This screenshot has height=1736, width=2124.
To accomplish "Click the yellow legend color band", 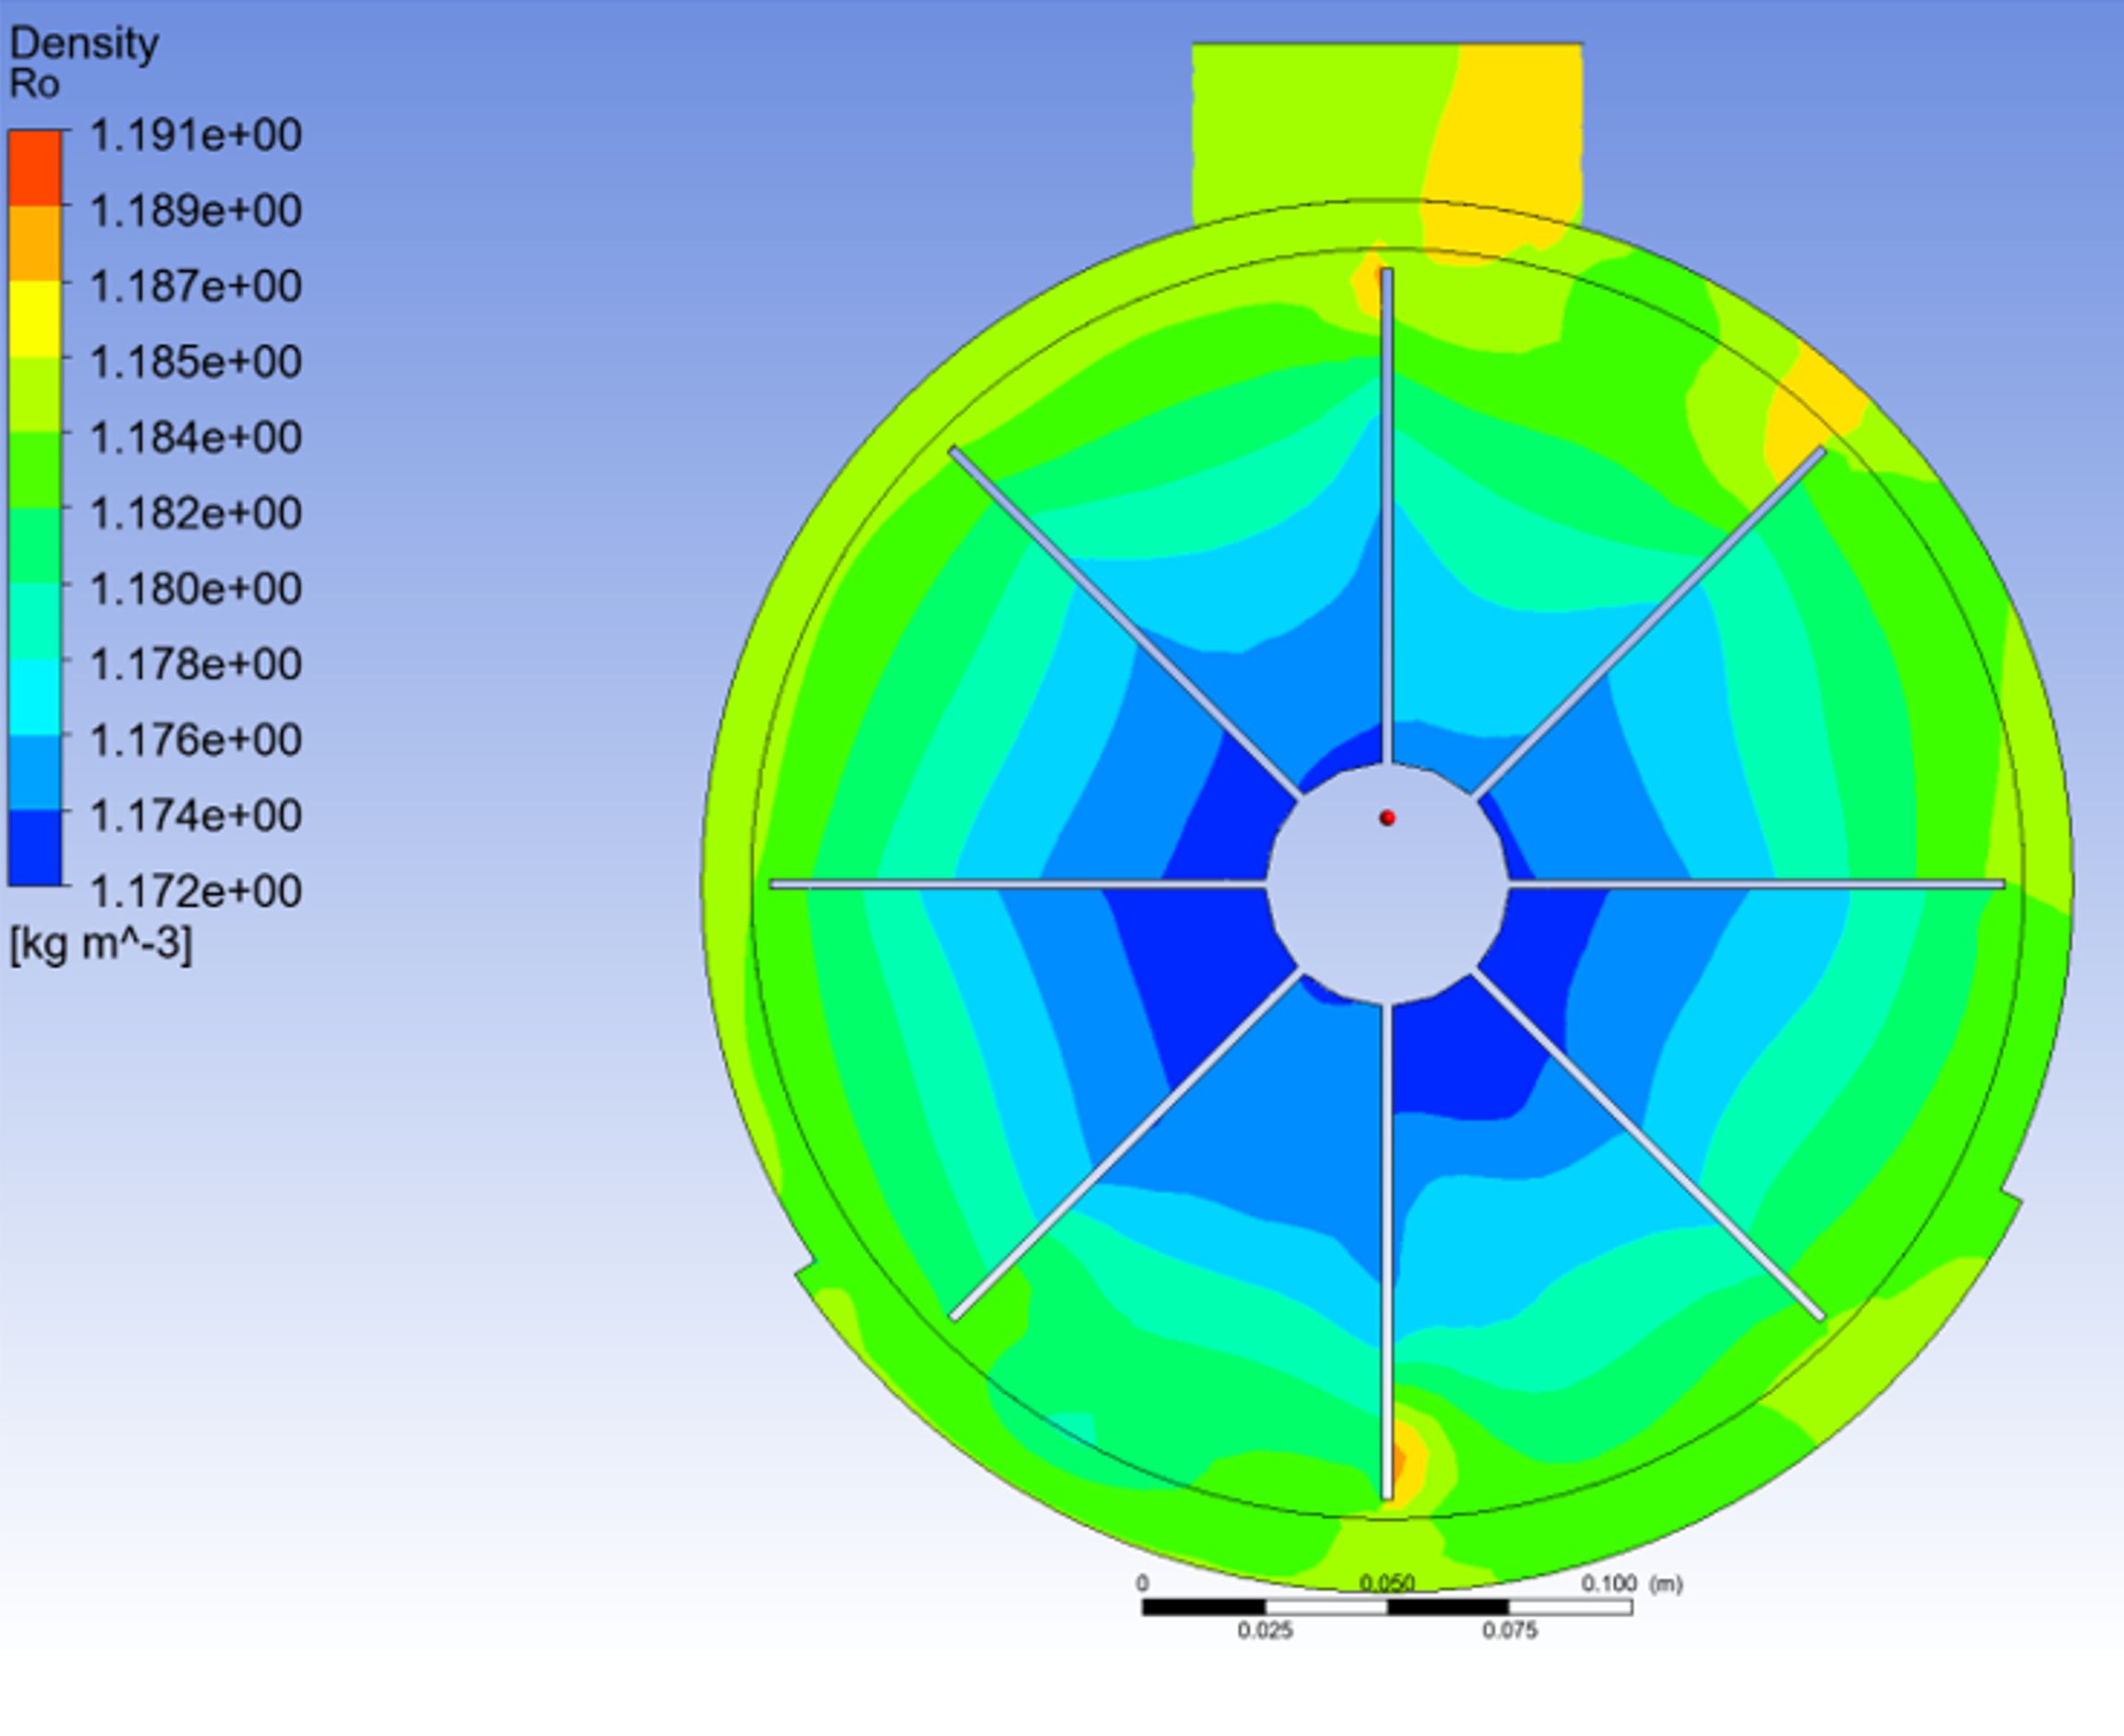I will click(x=35, y=319).
